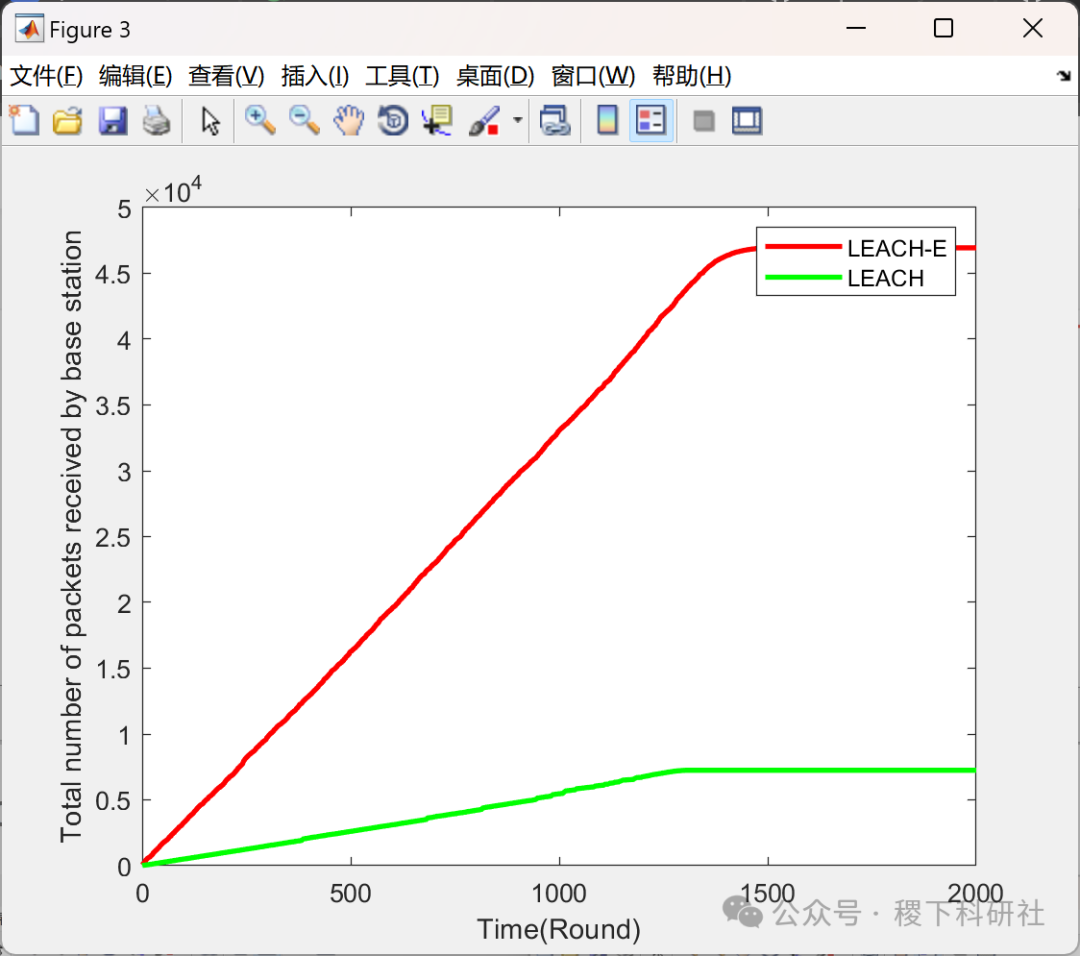Image resolution: width=1080 pixels, height=956 pixels.
Task: Activate the Zoom Out magnifier tool
Action: (x=304, y=121)
